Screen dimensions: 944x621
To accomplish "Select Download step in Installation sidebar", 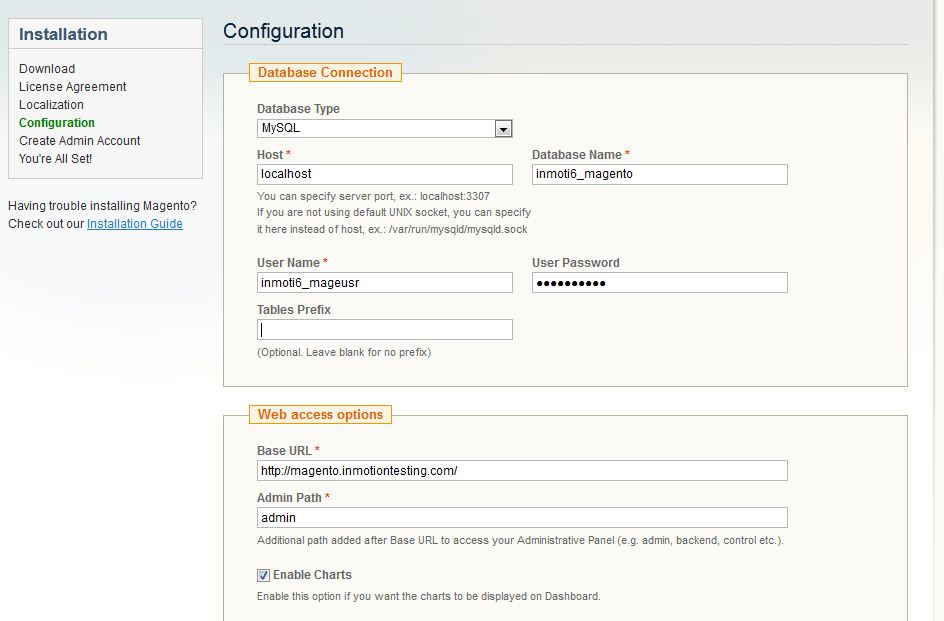I will pos(47,69).
